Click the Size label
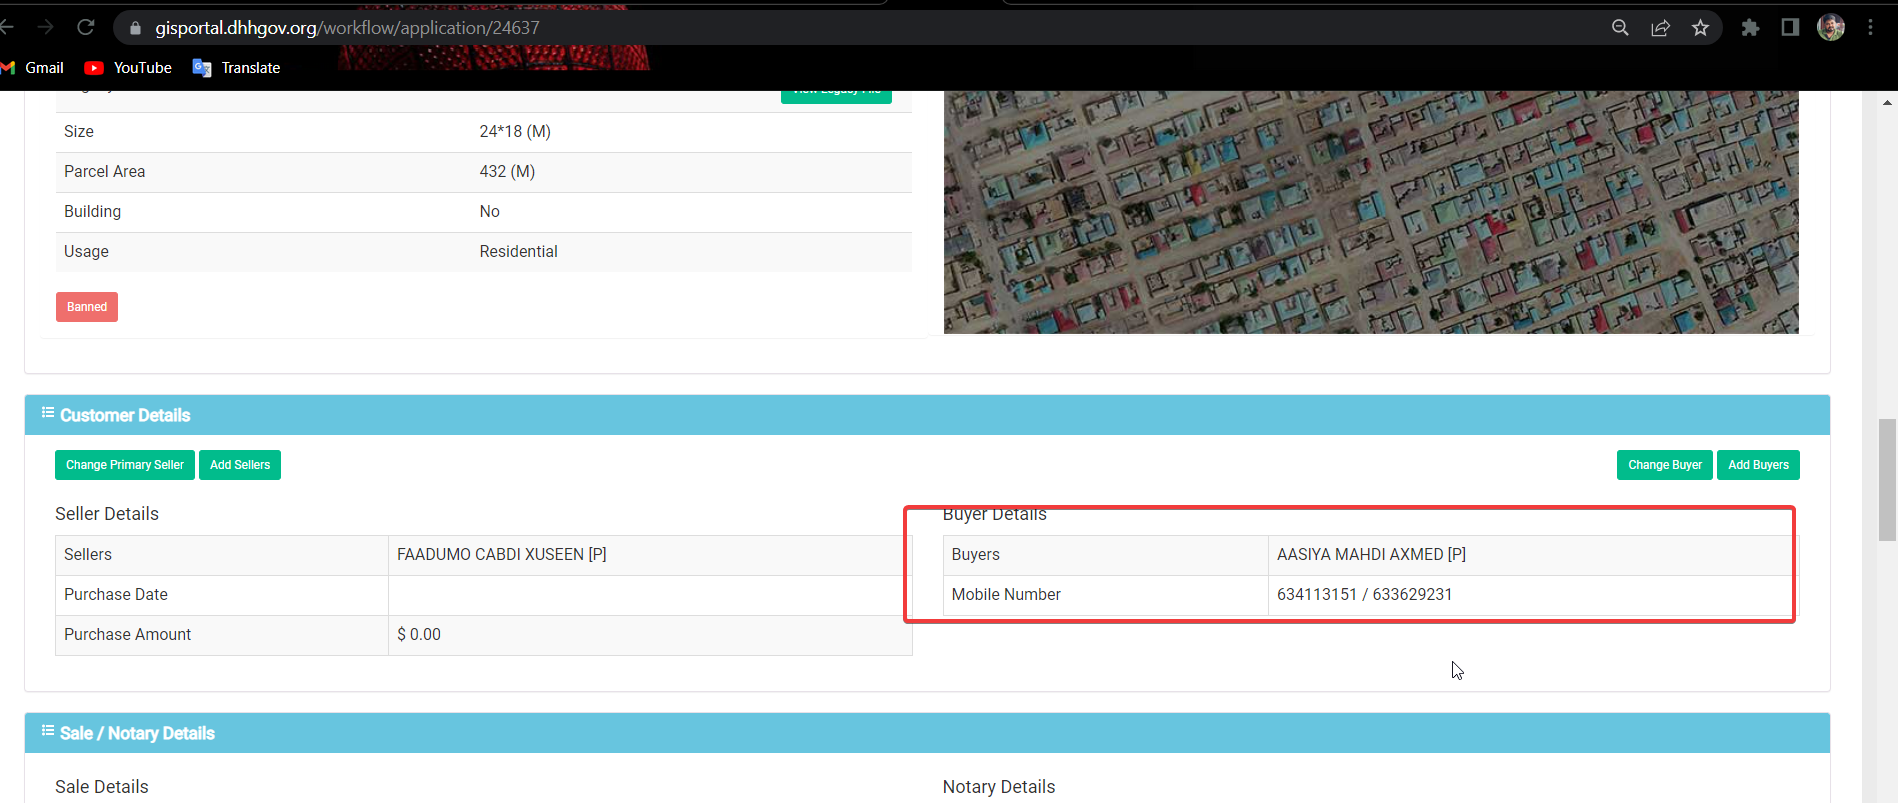This screenshot has height=803, width=1898. click(79, 132)
